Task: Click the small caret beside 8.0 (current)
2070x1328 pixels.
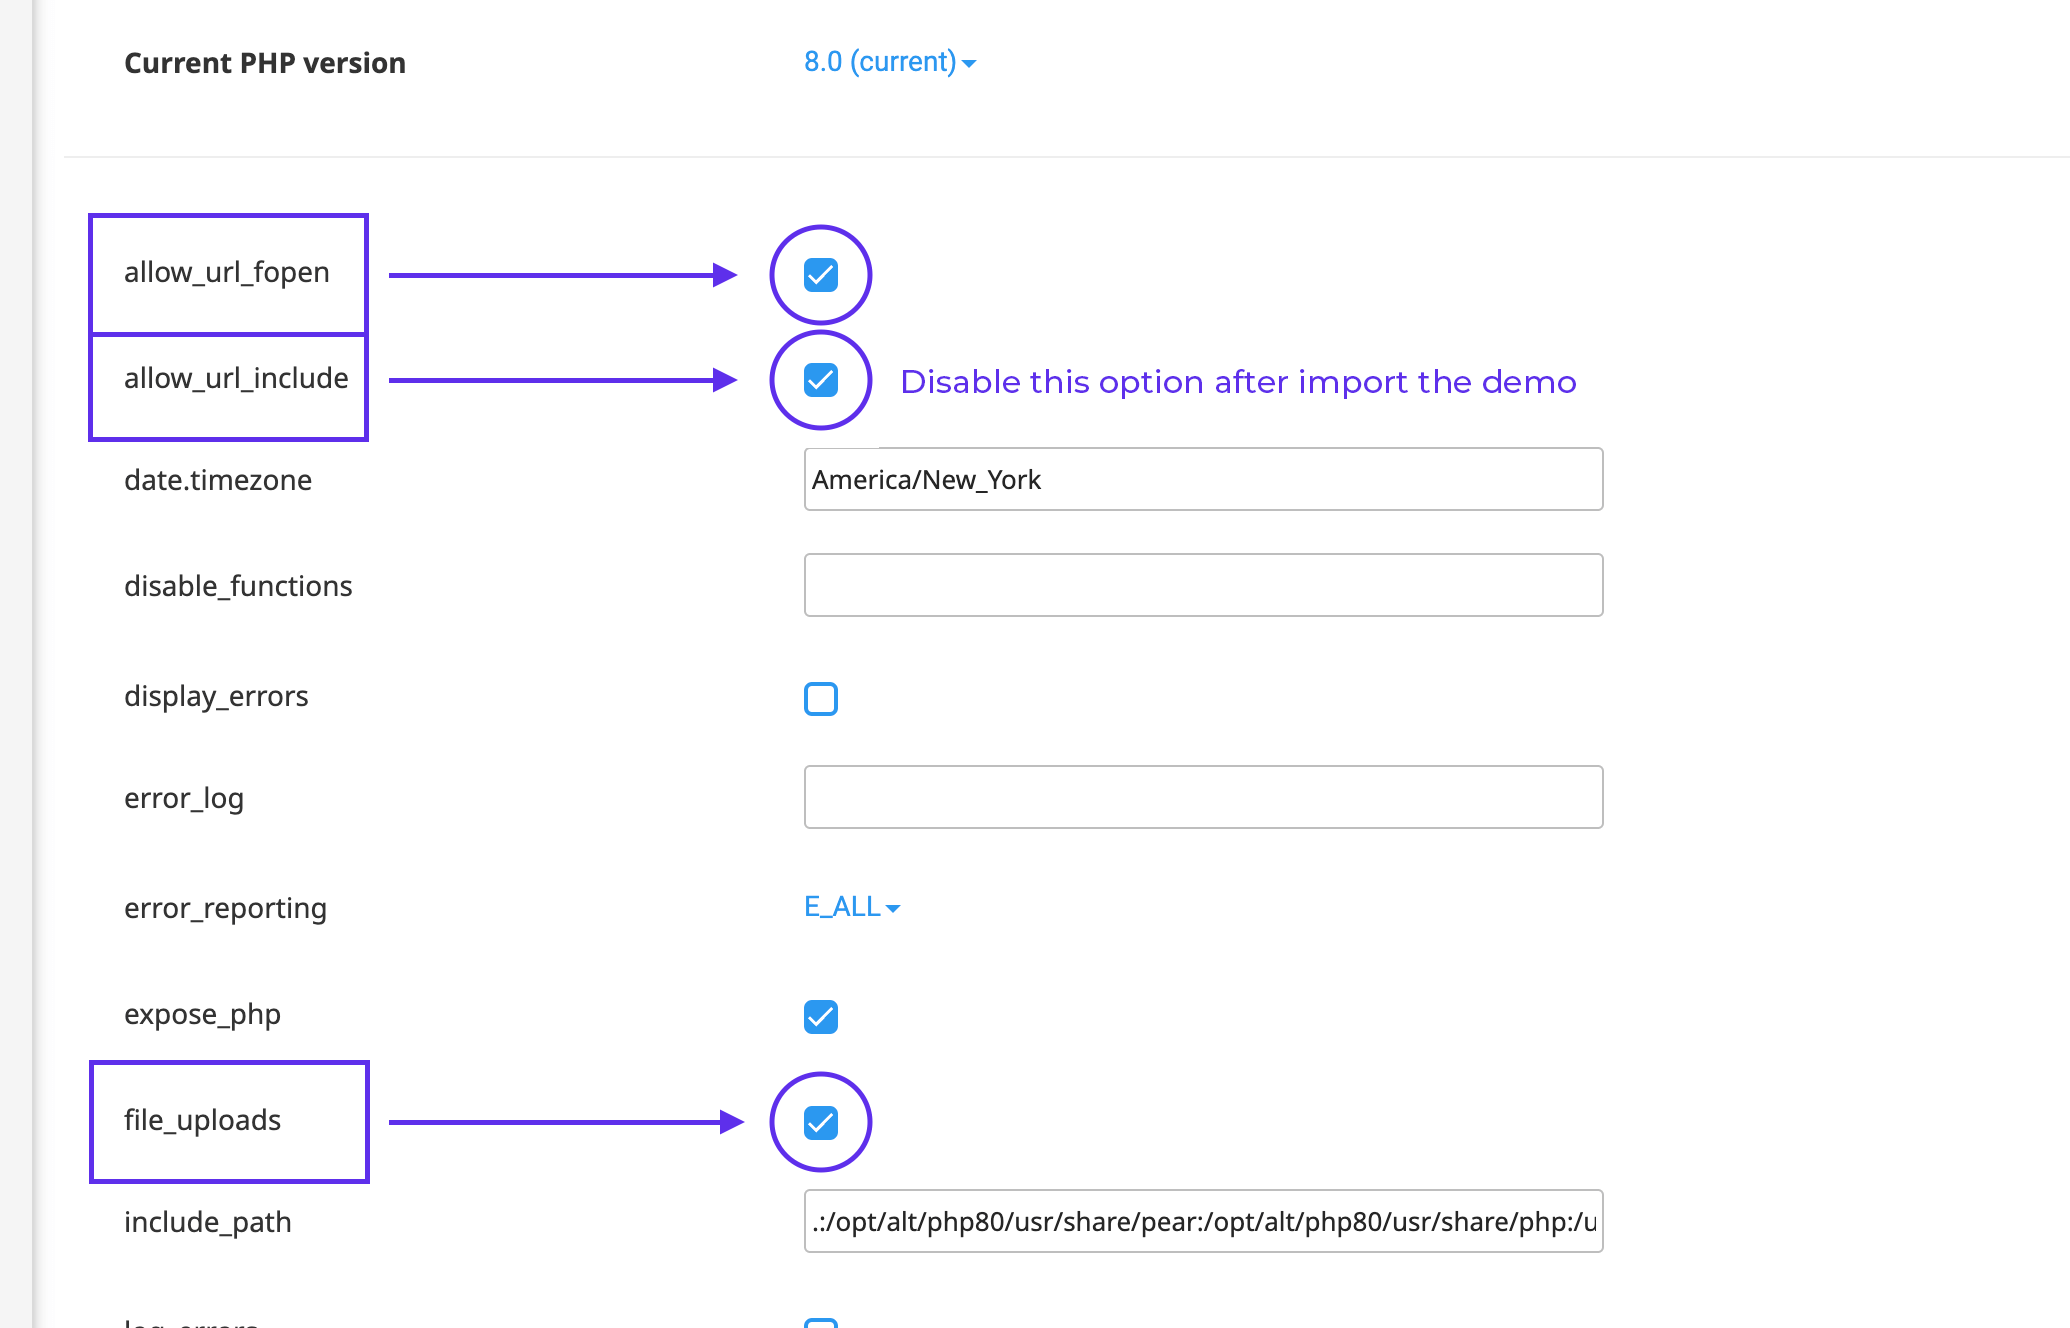Action: click(x=969, y=64)
